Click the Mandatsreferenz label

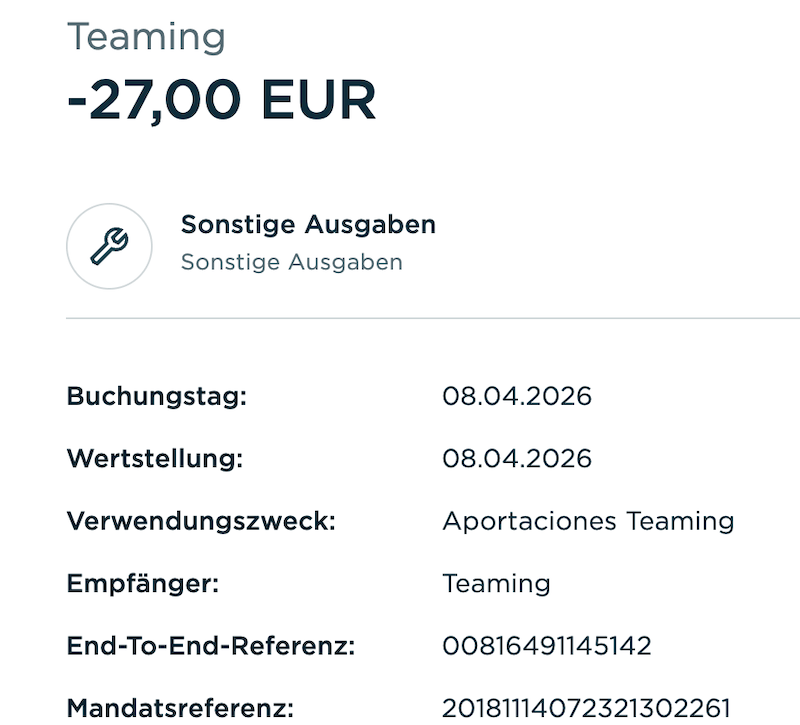(x=180, y=708)
